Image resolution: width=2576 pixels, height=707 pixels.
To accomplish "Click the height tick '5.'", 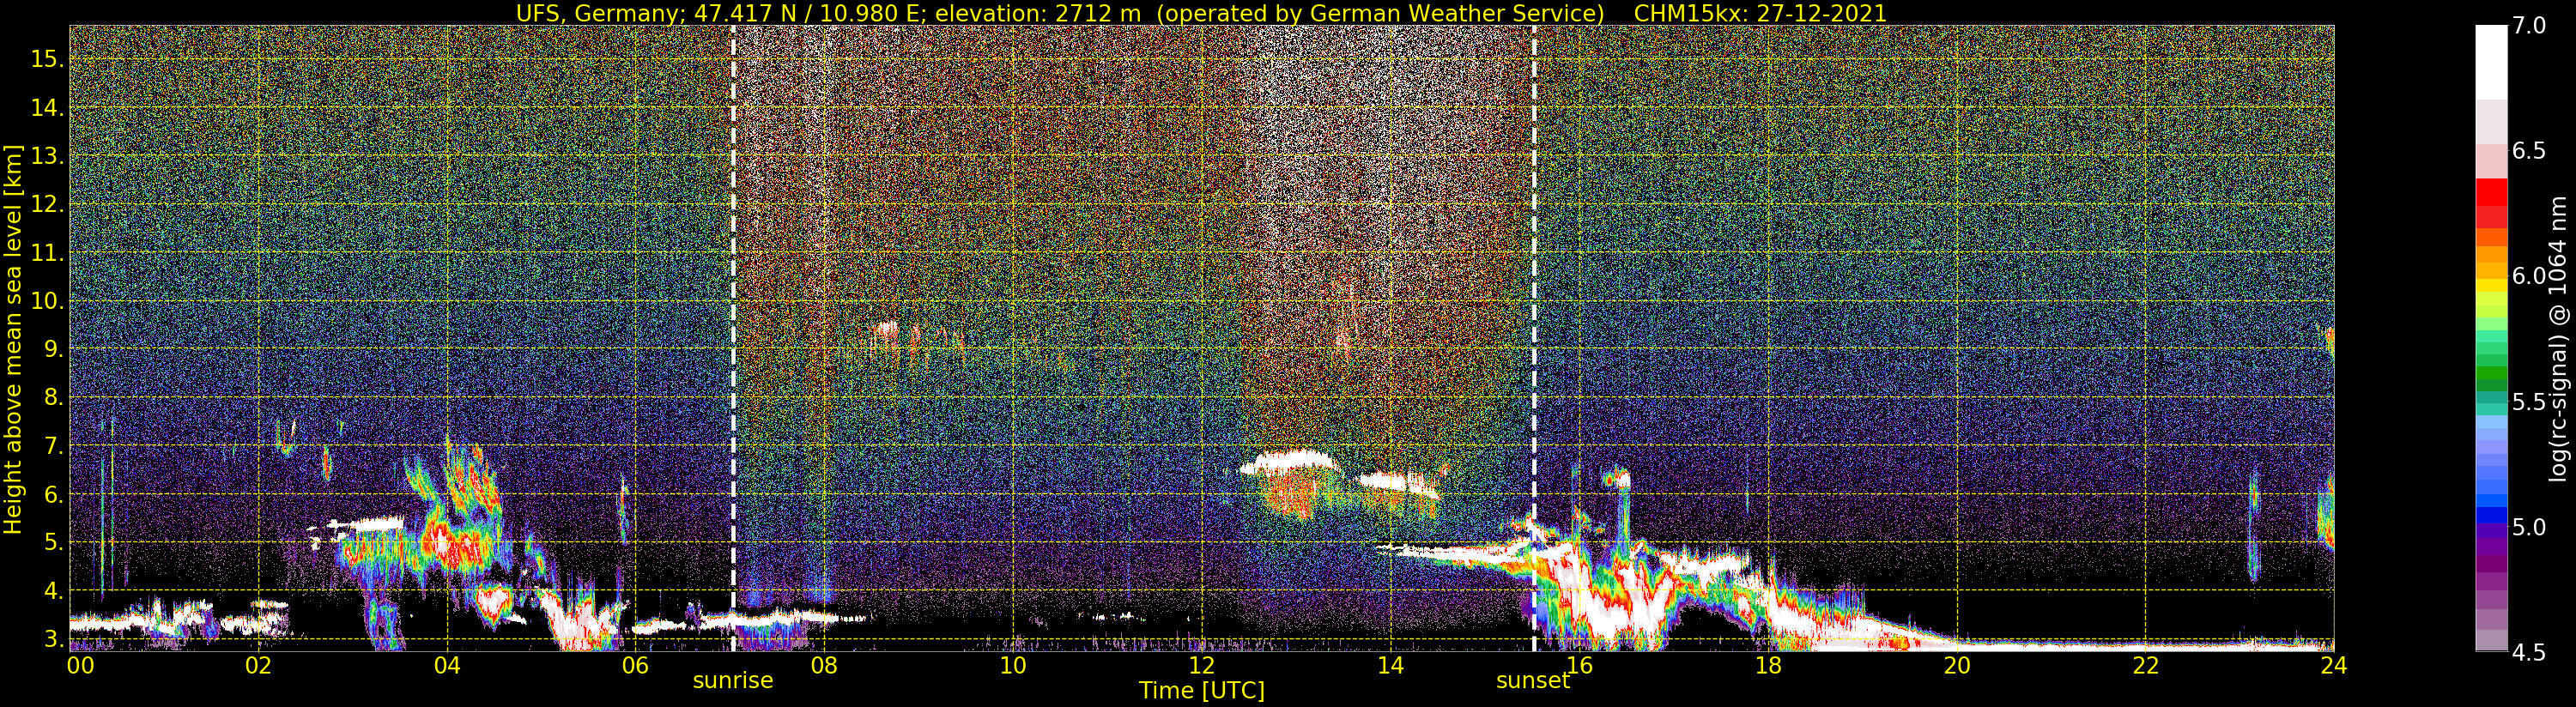I will [x=53, y=543].
